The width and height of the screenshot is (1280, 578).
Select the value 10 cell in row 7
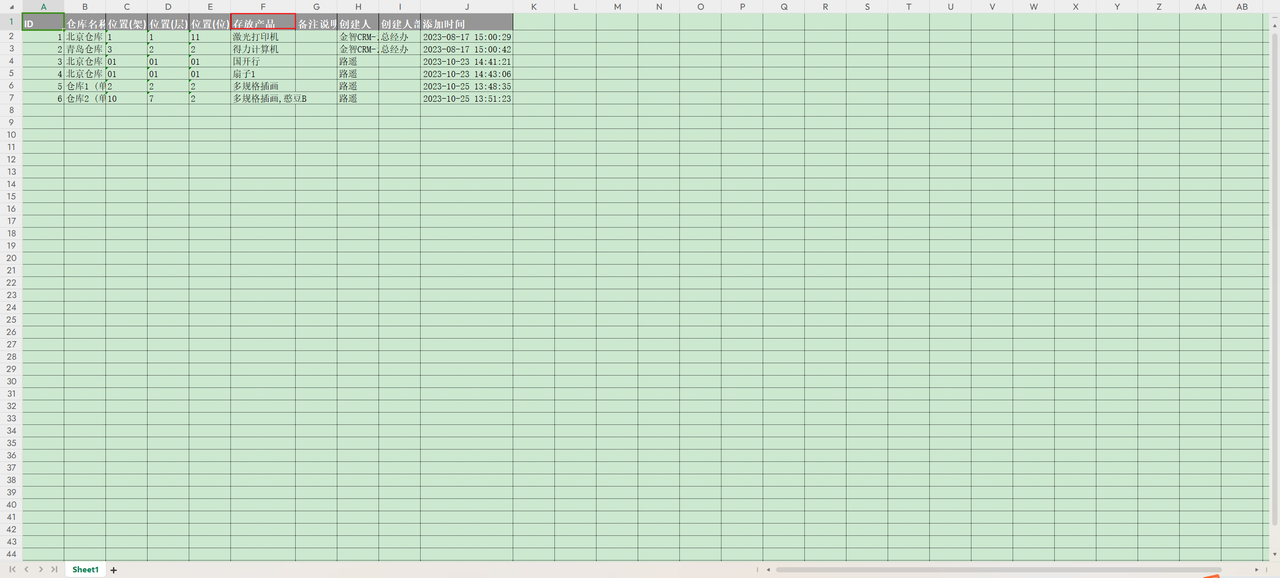coord(126,98)
